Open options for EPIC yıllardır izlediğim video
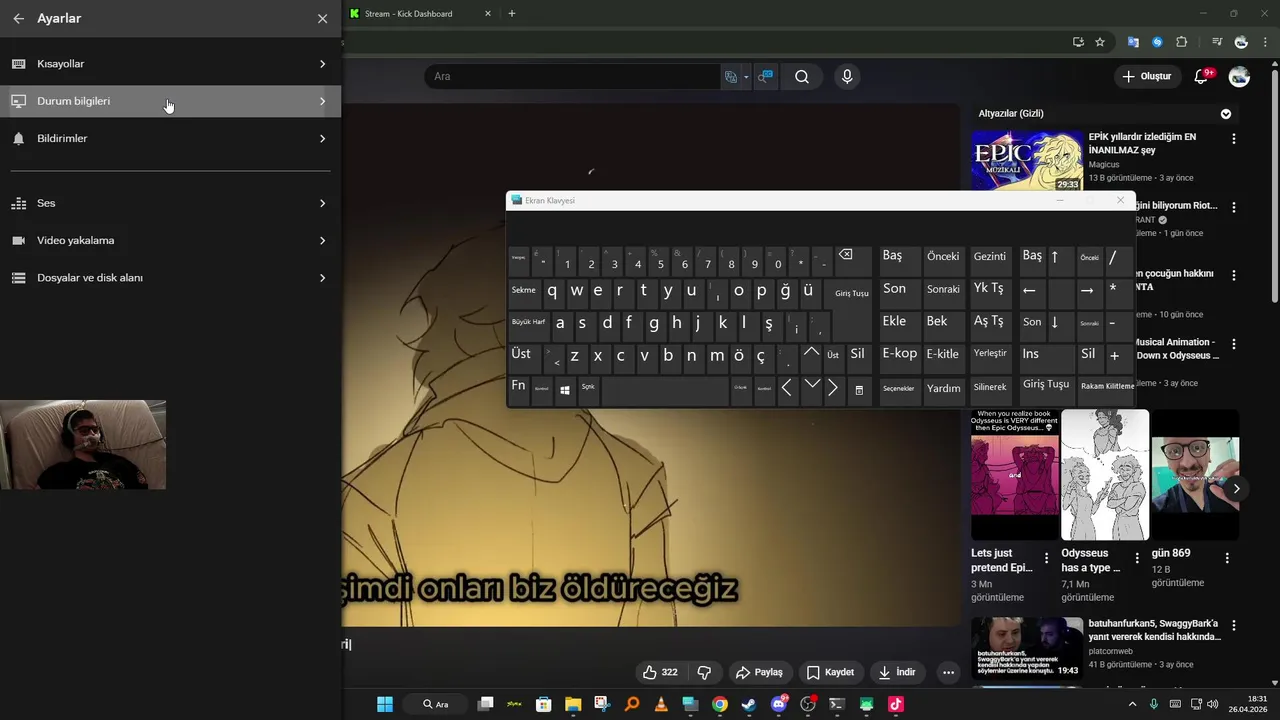The width and height of the screenshot is (1280, 720). click(x=1234, y=139)
